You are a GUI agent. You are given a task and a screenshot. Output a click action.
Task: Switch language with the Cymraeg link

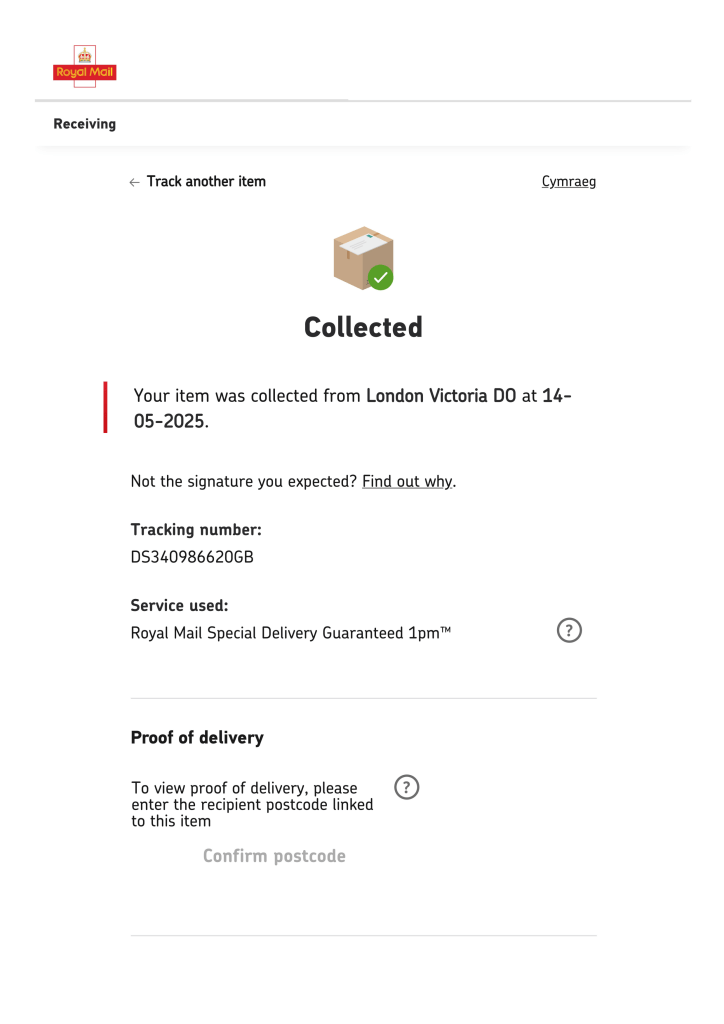coord(568,182)
